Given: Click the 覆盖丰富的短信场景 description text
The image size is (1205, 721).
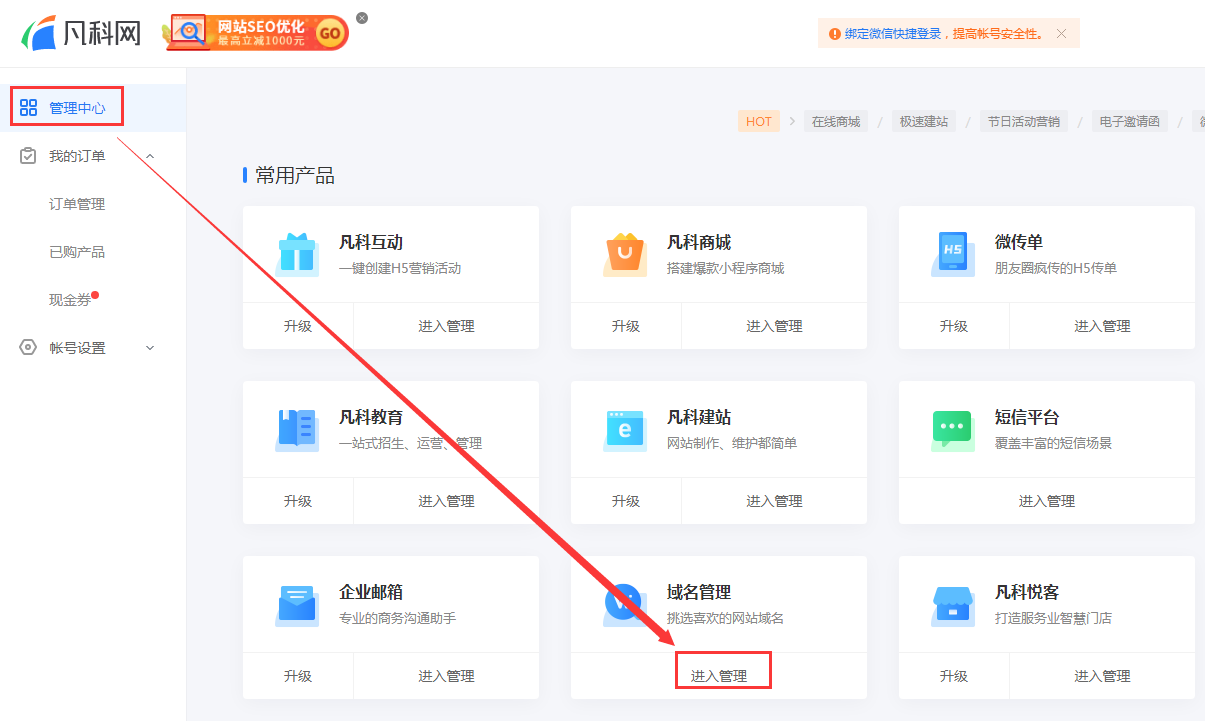Looking at the screenshot, I should [1053, 443].
